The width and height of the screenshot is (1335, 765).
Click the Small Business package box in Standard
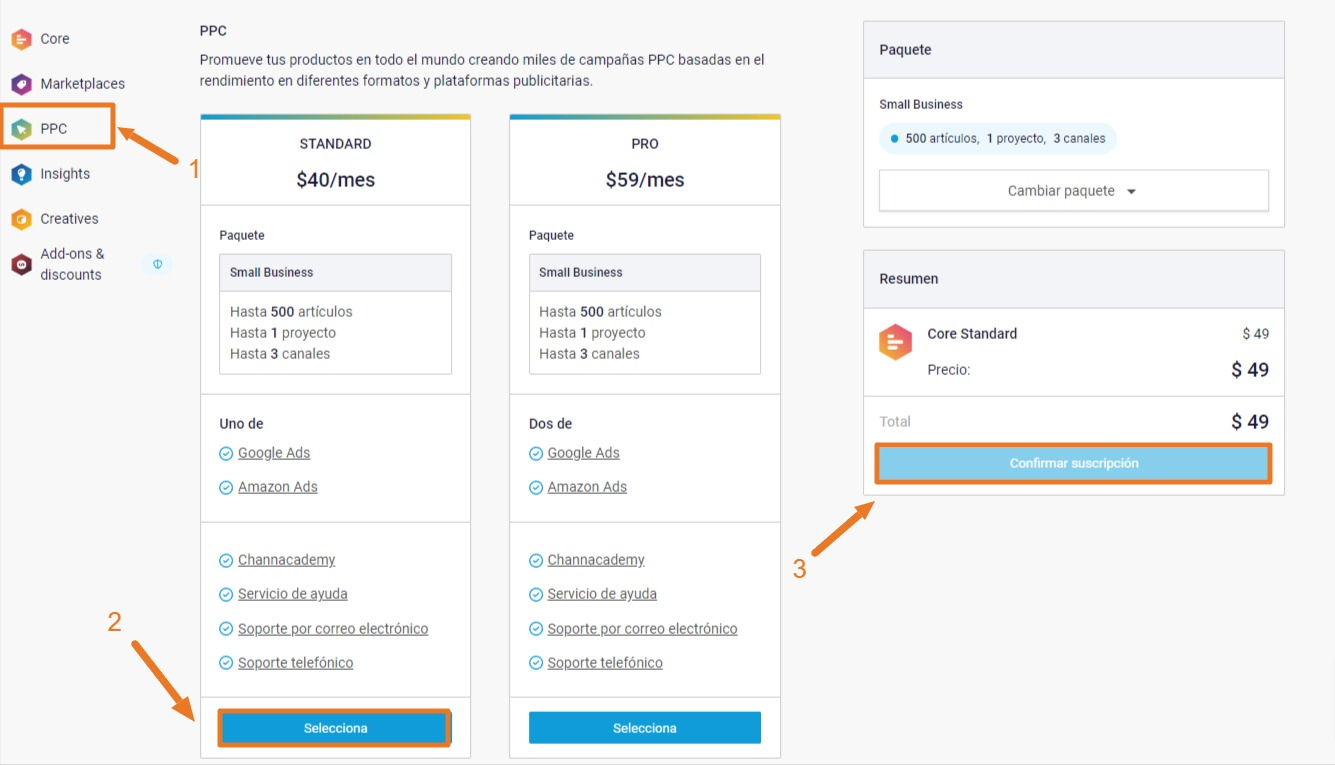point(335,314)
